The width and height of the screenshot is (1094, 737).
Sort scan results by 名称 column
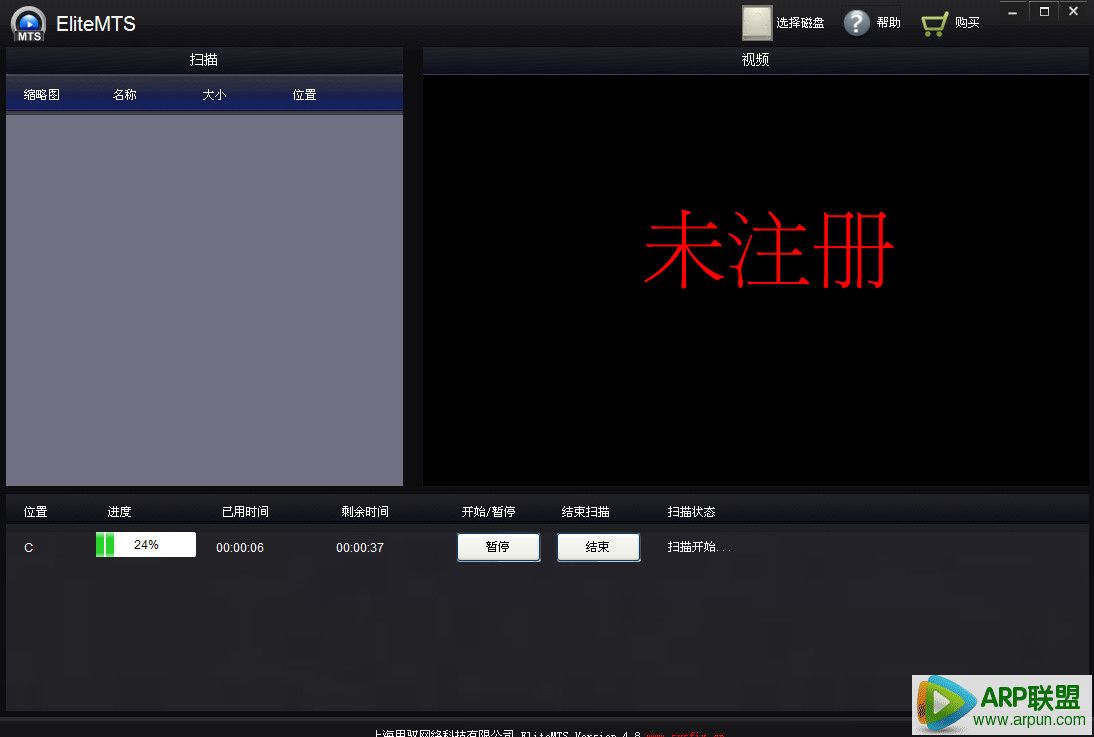point(124,94)
